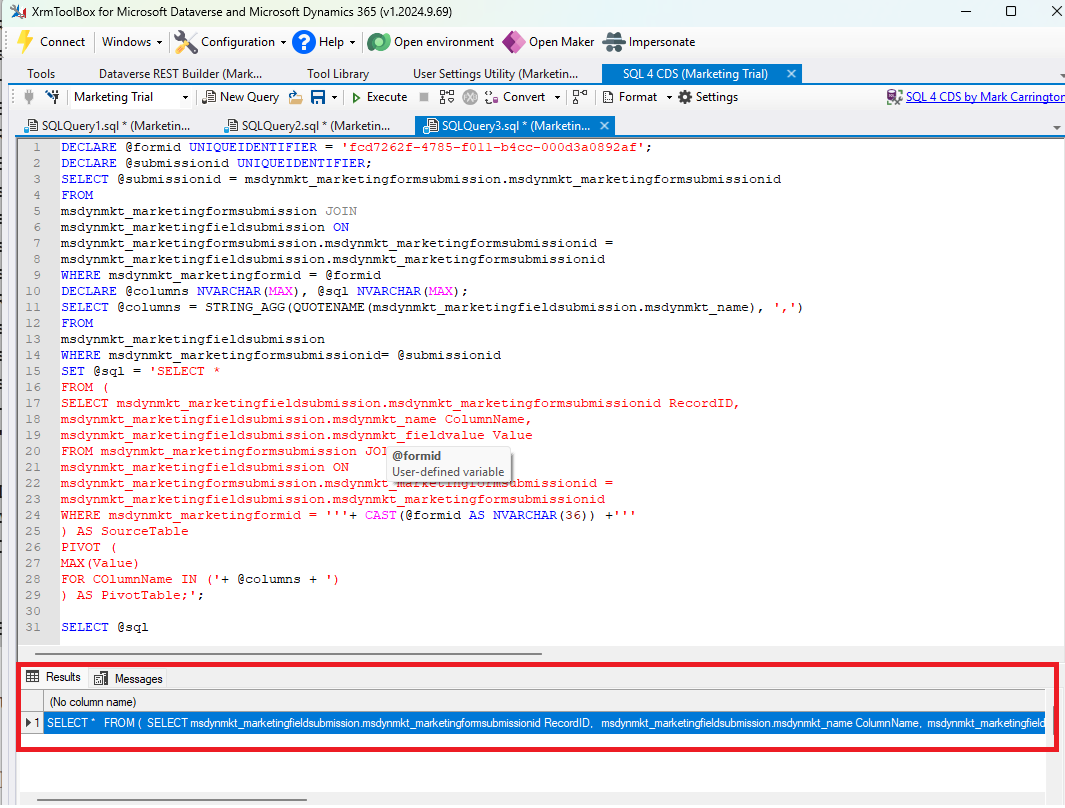Create a New Query
Image resolution: width=1065 pixels, height=808 pixels.
(x=241, y=97)
